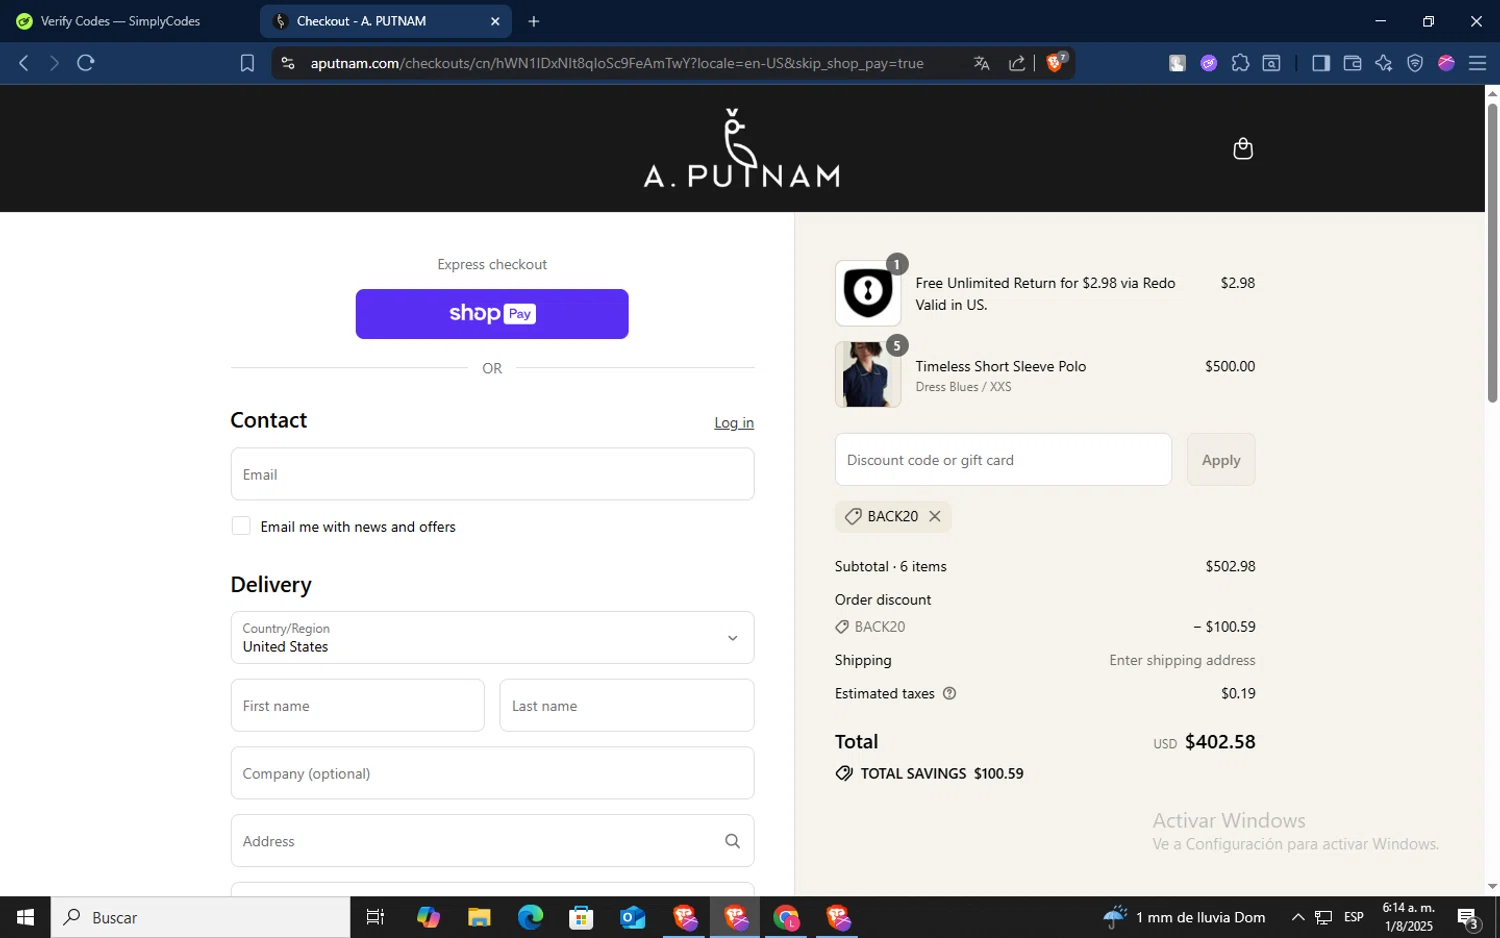Open the weather widget in taskbar
The width and height of the screenshot is (1500, 938).
pos(1184,917)
